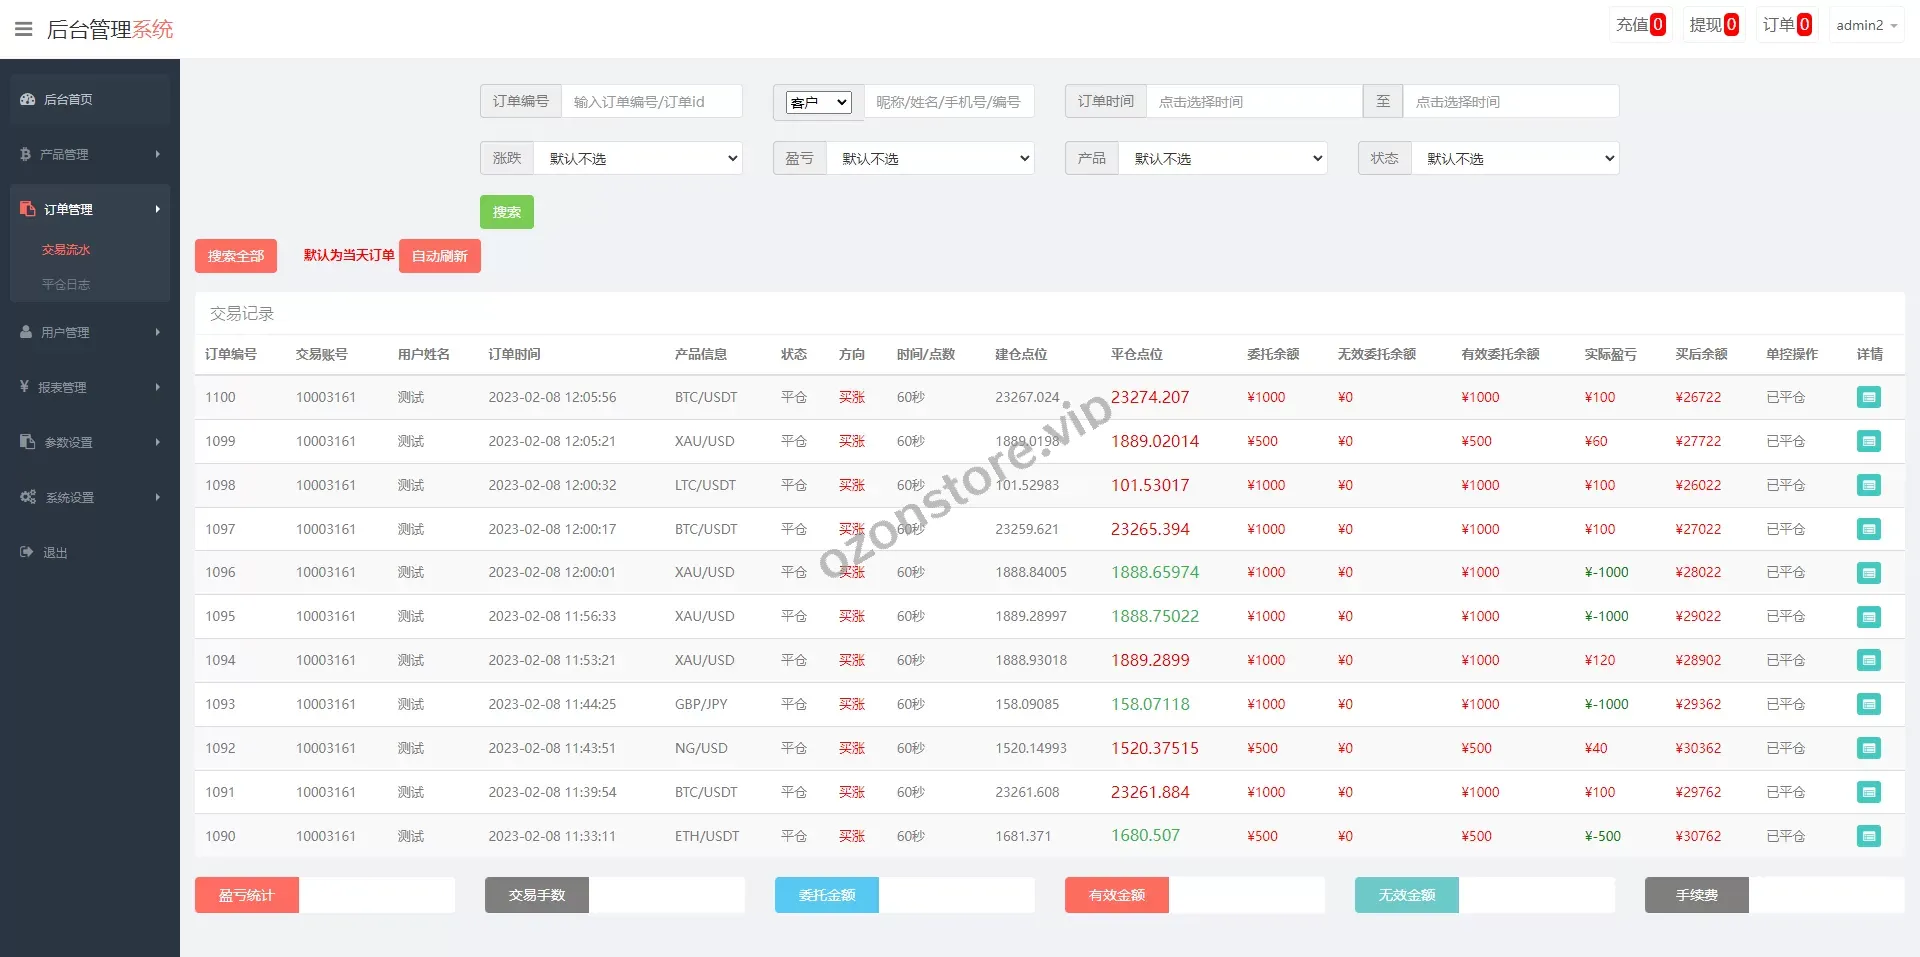This screenshot has width=1920, height=957.
Task: Select 交易流水 in the sidebar
Action: pos(66,250)
